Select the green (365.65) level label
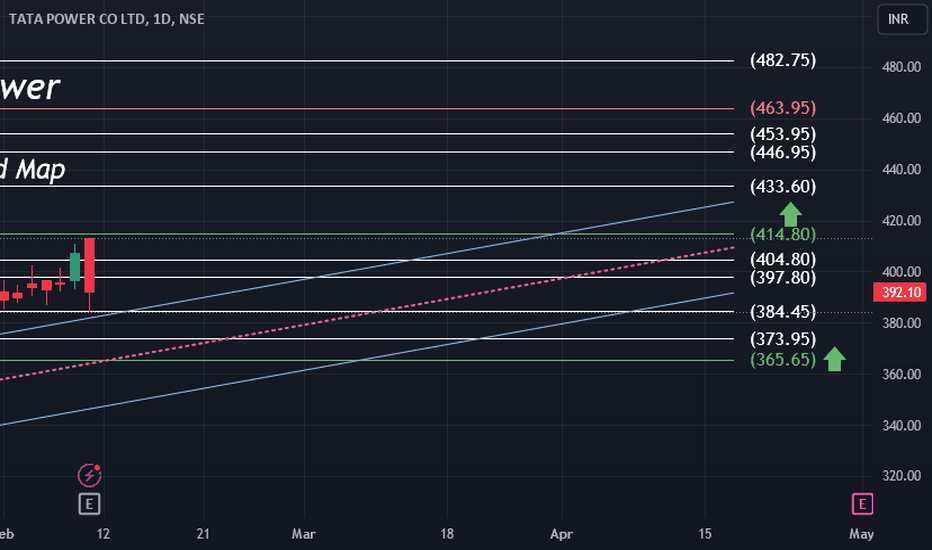The image size is (932, 550). click(x=783, y=360)
